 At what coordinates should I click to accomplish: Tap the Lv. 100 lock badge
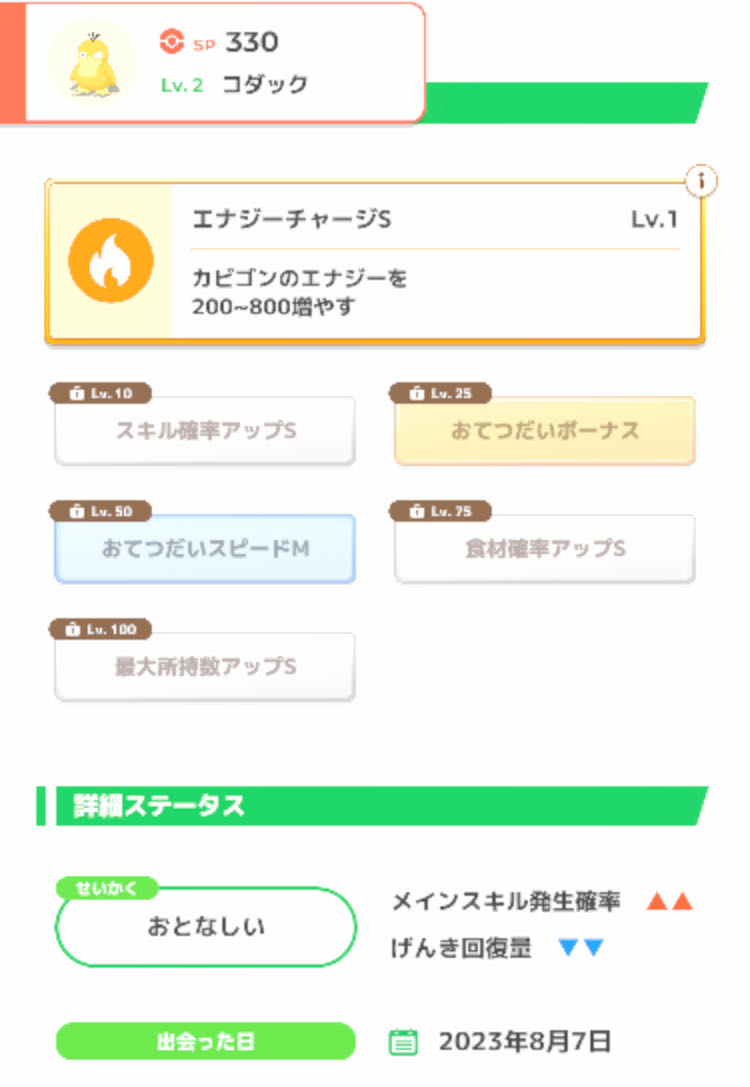click(100, 630)
